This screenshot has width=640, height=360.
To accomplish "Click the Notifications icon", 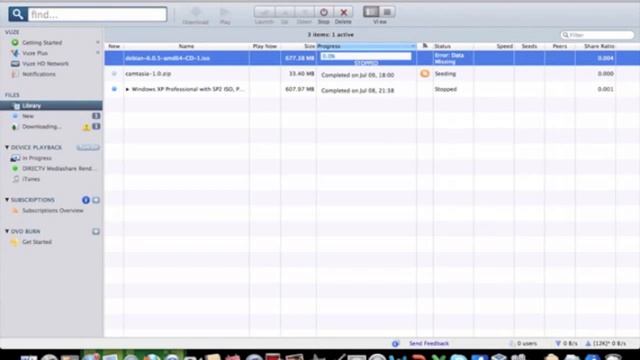I will coord(15,74).
